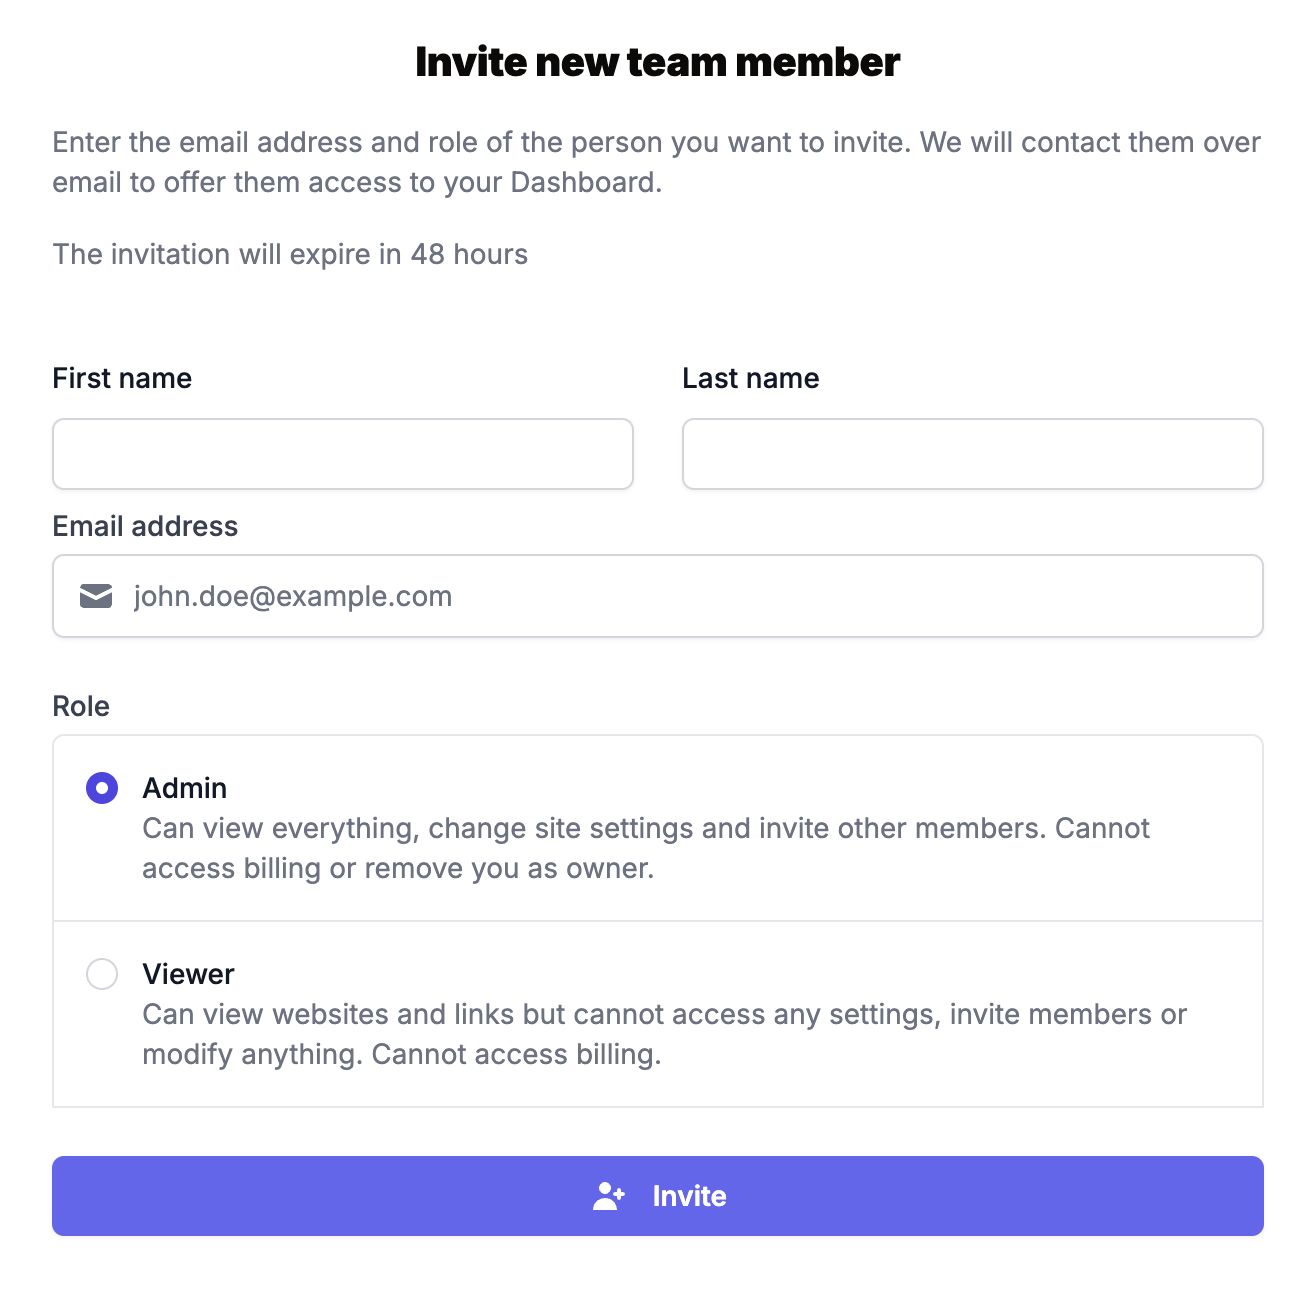Click the person-plus icon on Invite button
Image resolution: width=1312 pixels, height=1296 pixels.
tap(610, 1196)
